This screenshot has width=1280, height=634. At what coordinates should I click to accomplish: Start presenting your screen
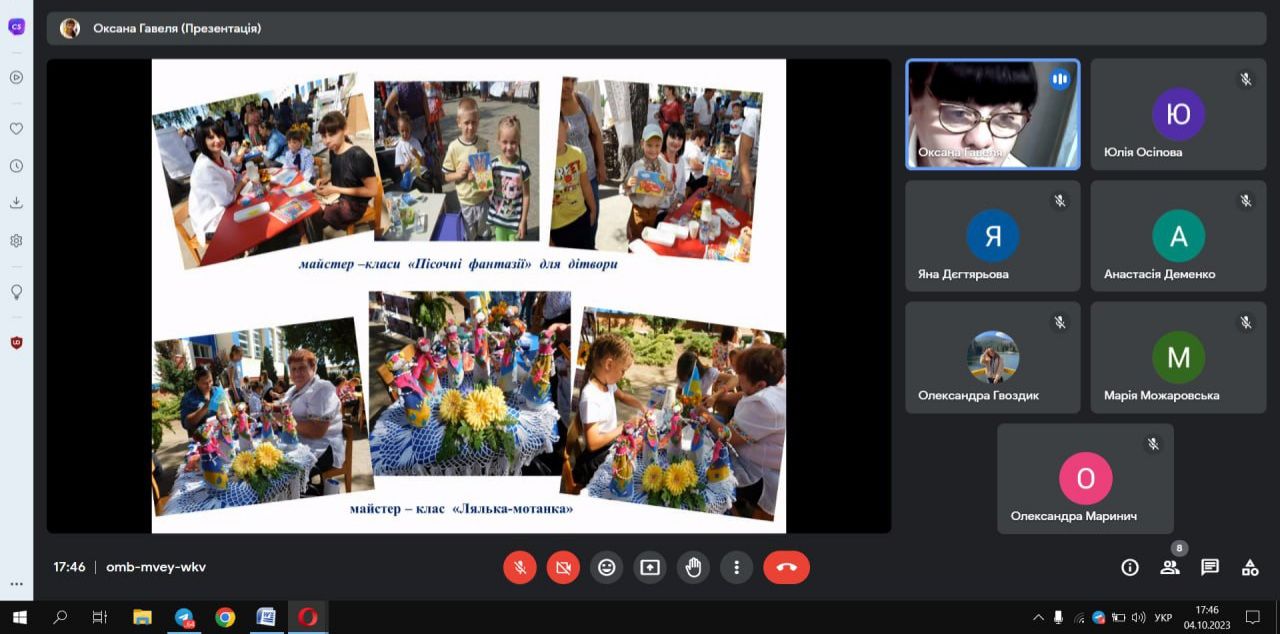[650, 567]
